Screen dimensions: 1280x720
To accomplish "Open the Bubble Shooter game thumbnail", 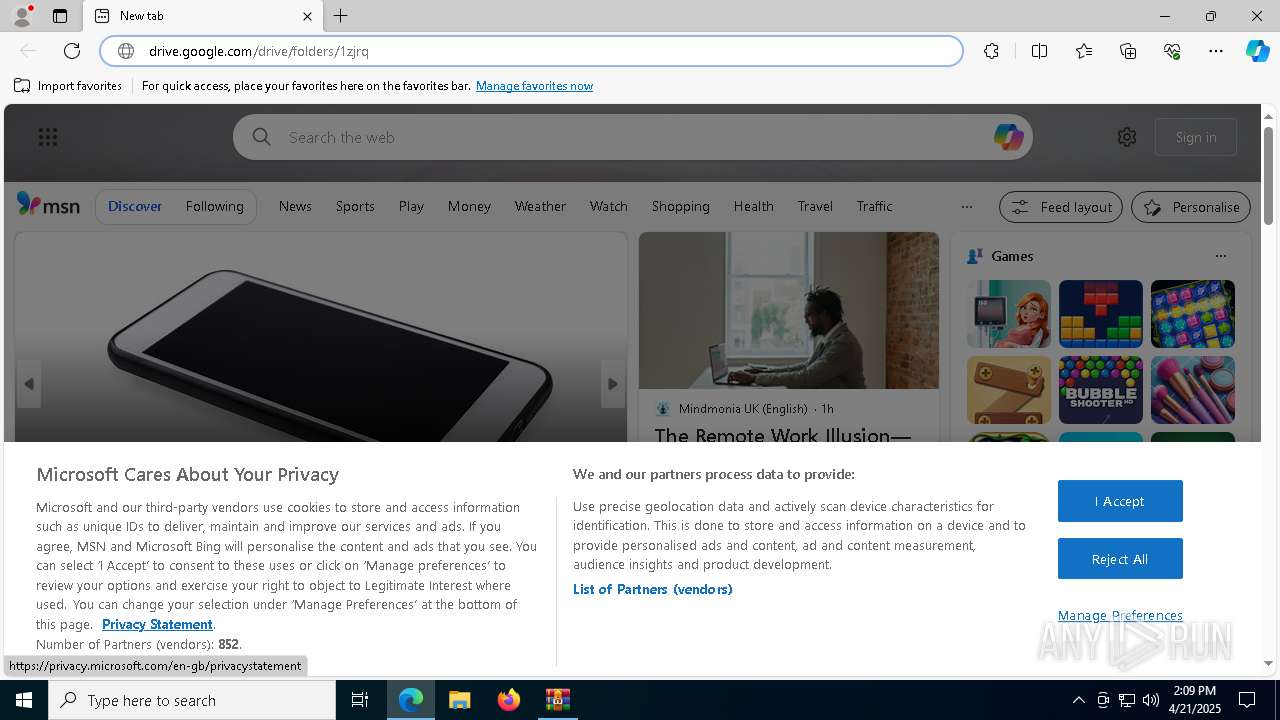I will coord(1100,390).
